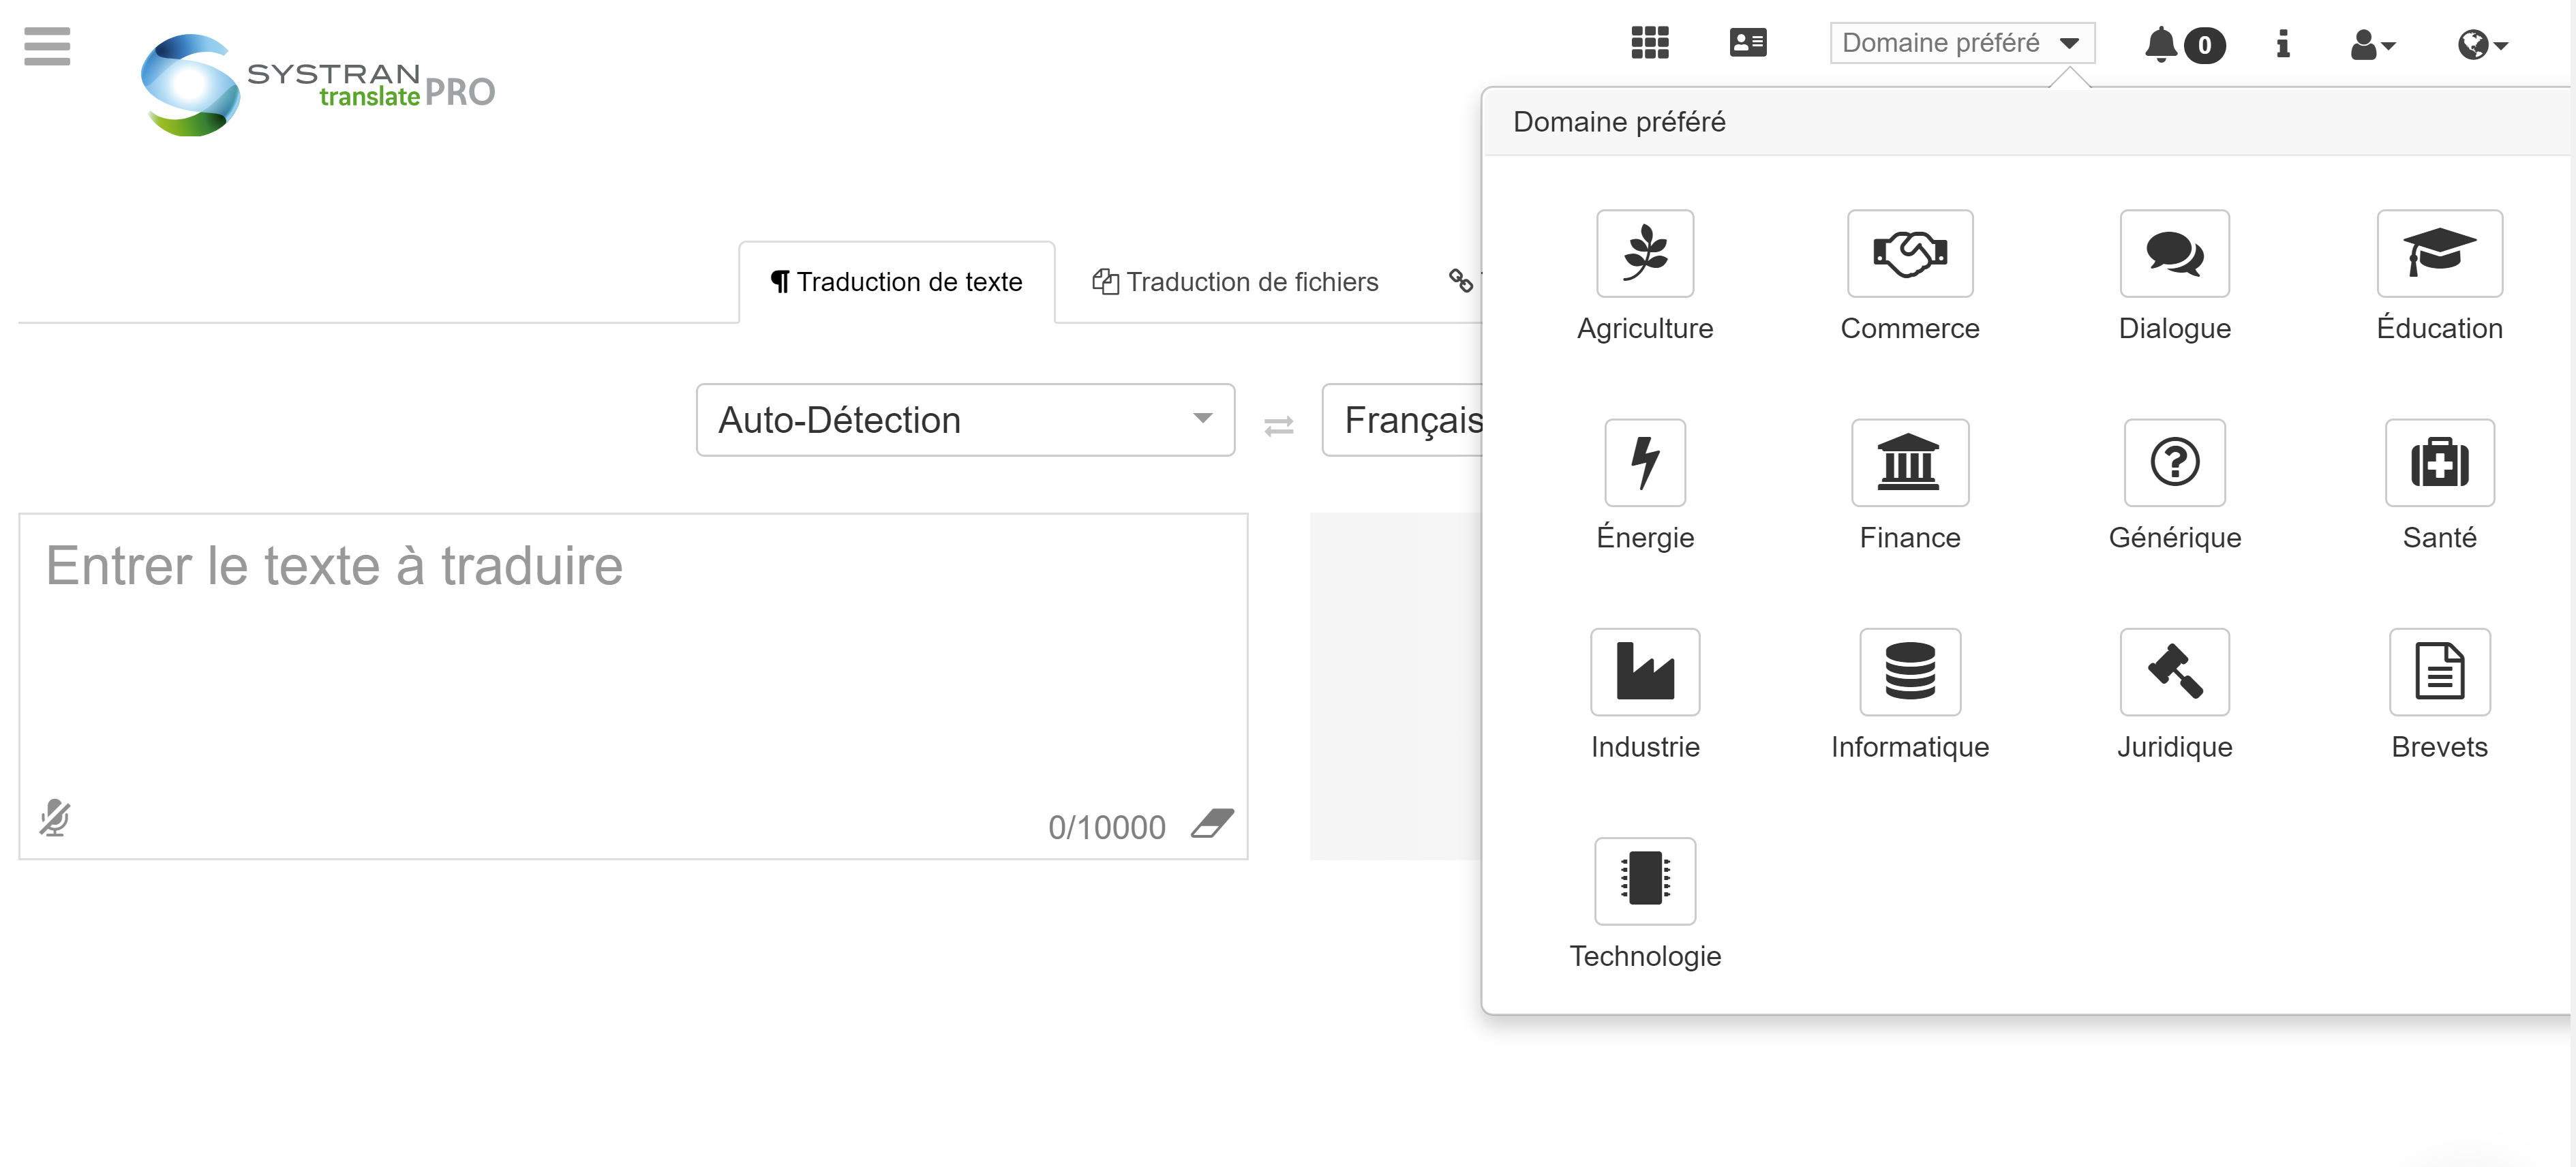2576x1167 pixels.
Task: Toggle the microphone voice input
Action: click(x=55, y=818)
